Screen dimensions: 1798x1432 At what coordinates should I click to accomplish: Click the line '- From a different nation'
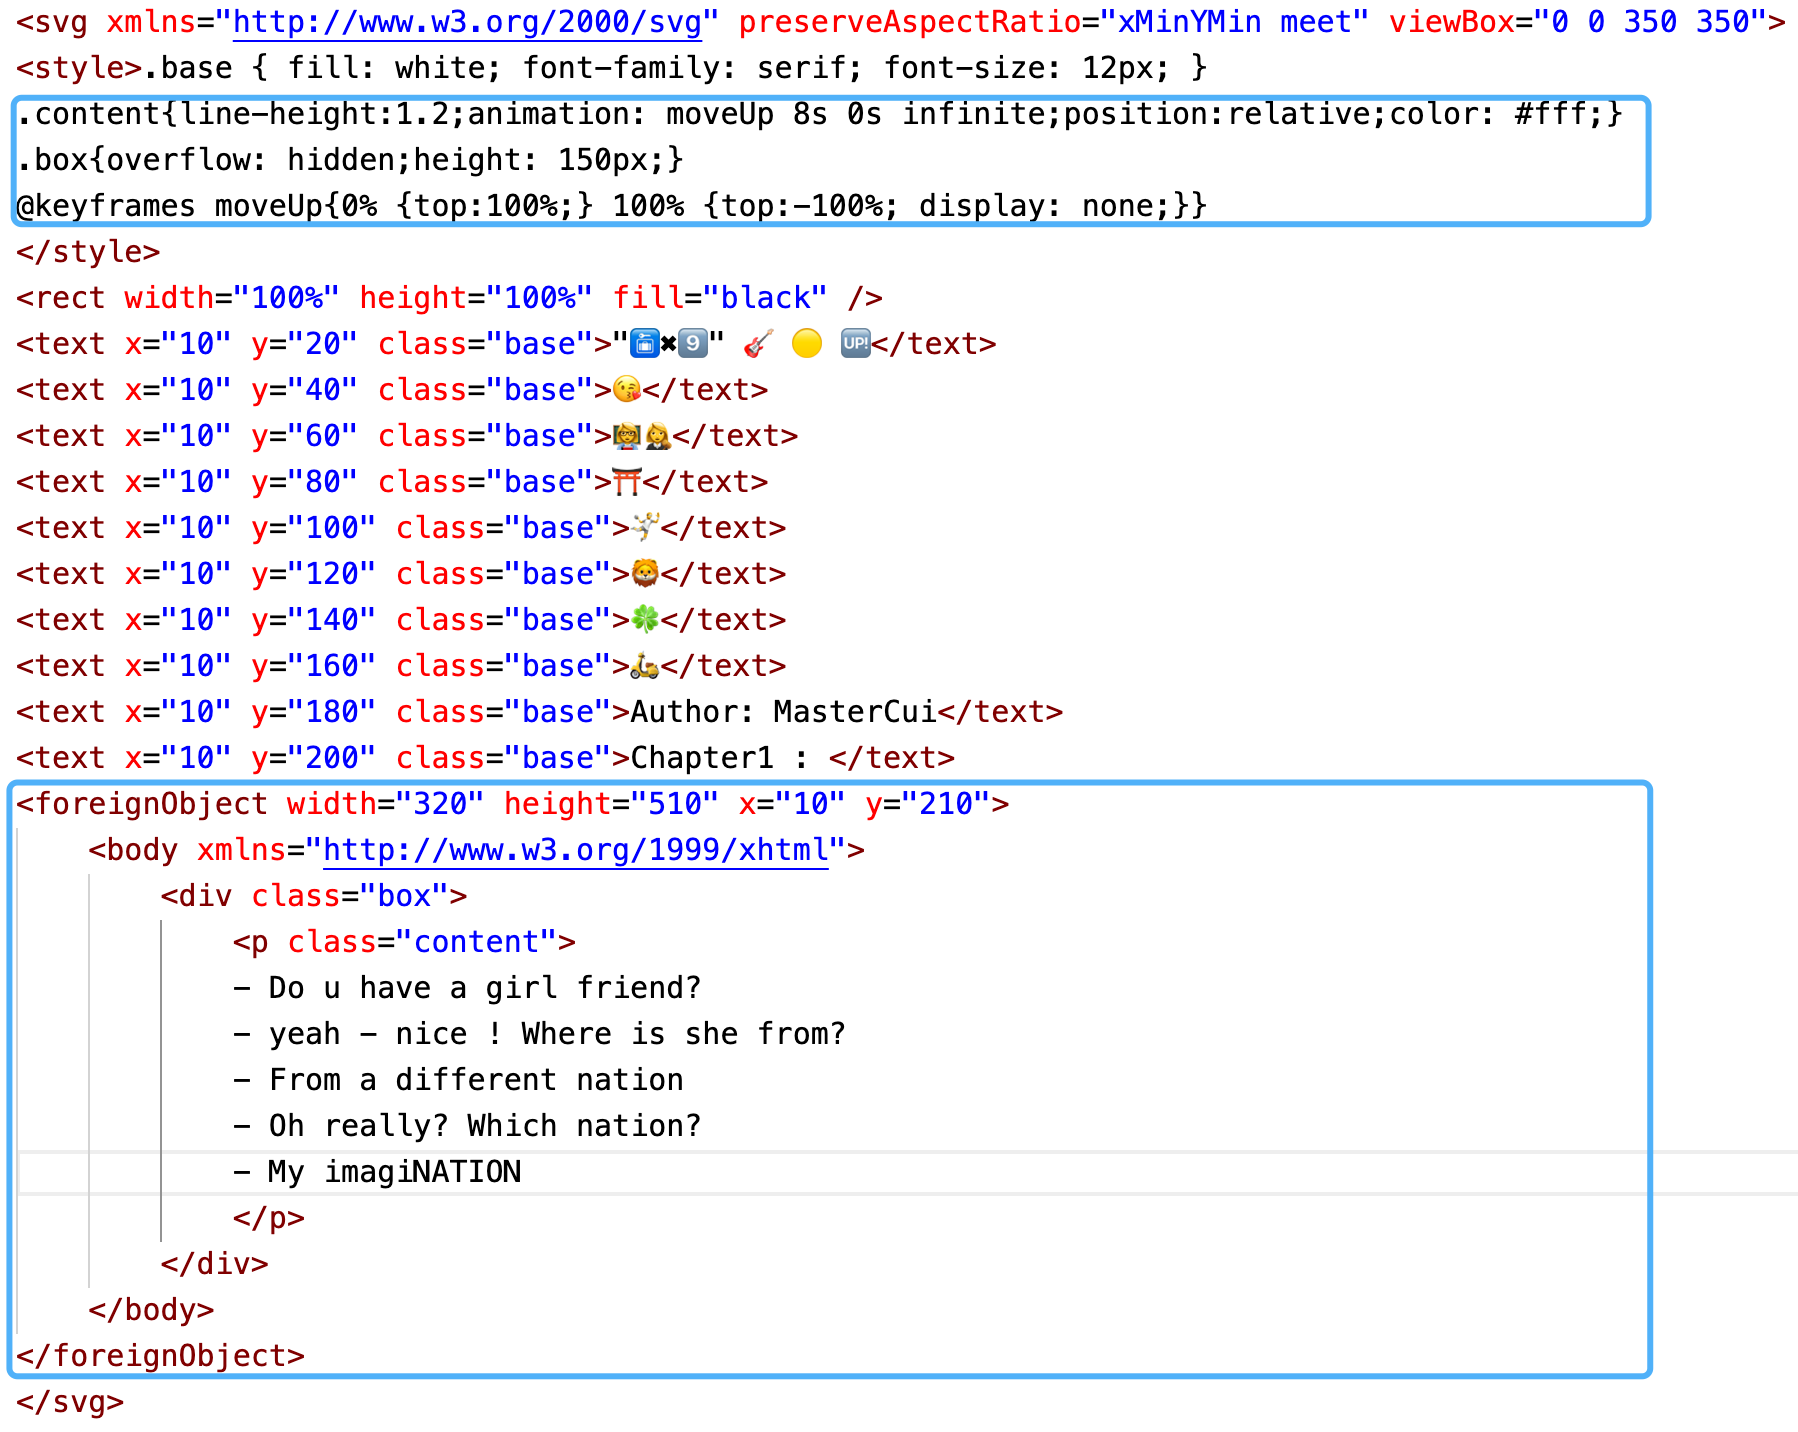pyautogui.click(x=458, y=1080)
